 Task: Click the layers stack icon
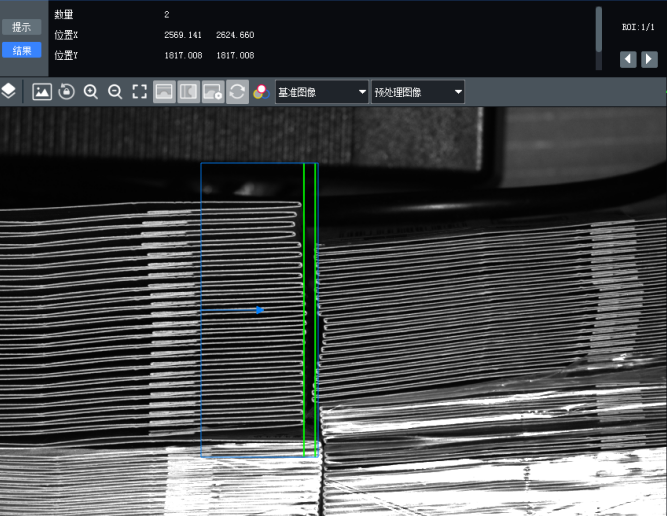click(9, 92)
